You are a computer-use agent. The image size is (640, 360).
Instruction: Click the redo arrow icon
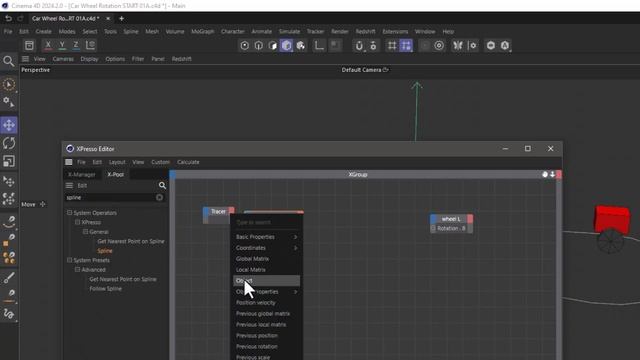click(x=20, y=18)
